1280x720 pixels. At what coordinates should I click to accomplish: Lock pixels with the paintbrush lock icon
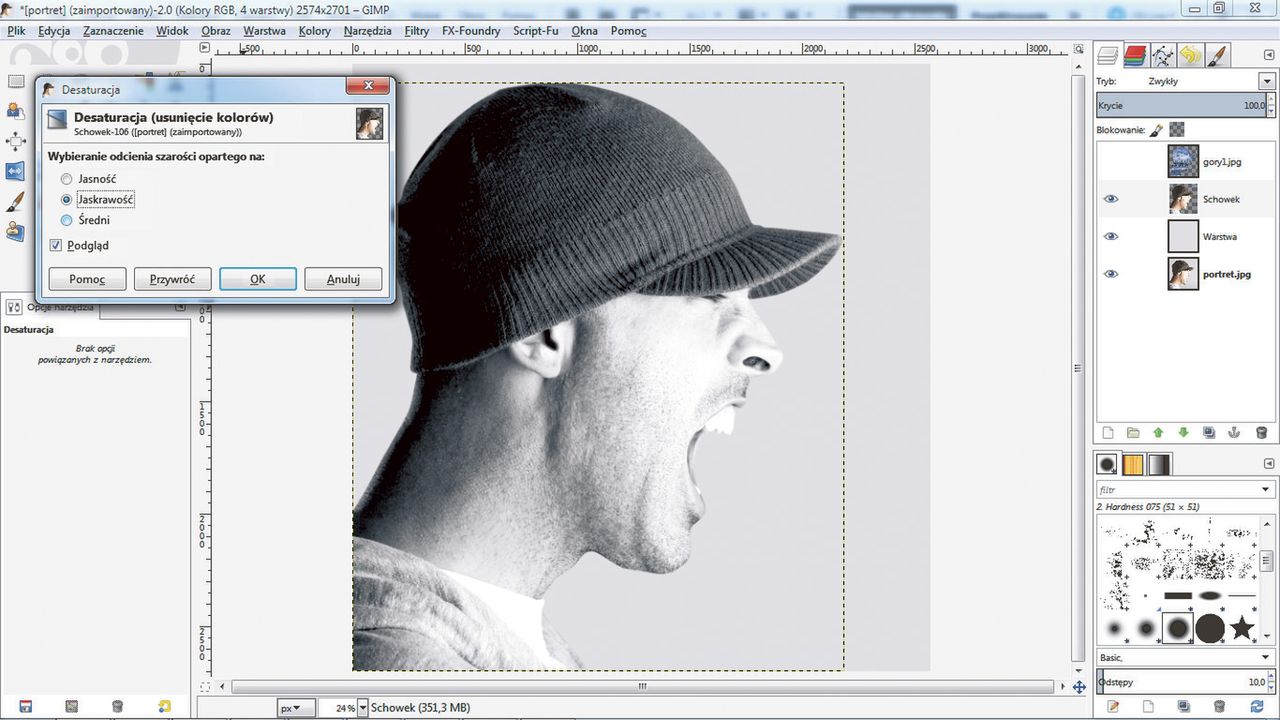[1157, 130]
